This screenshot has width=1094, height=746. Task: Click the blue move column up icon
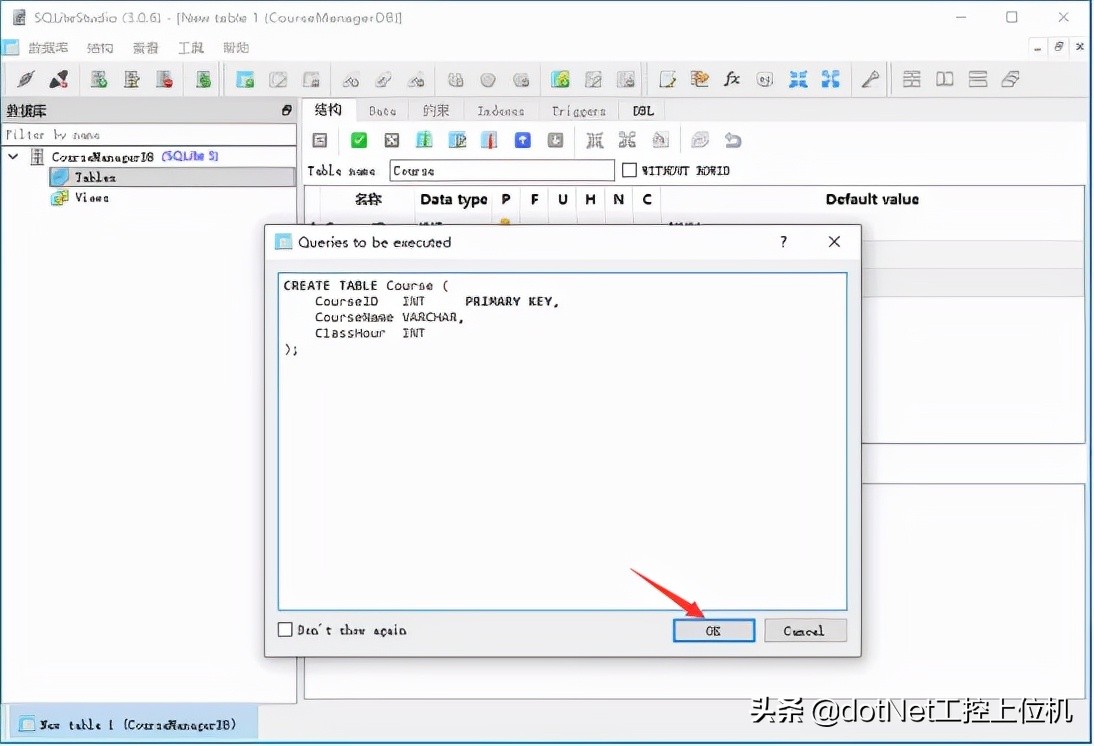tap(522, 140)
